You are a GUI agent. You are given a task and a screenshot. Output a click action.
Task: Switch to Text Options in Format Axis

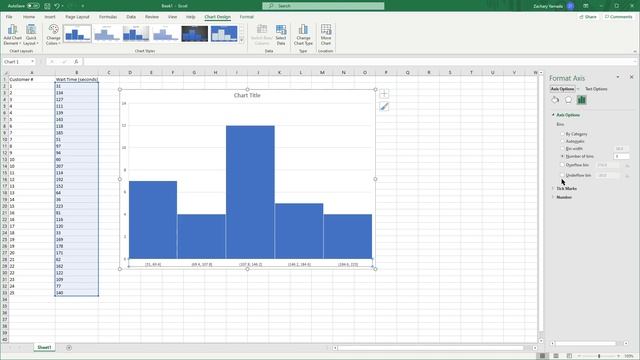click(x=596, y=89)
